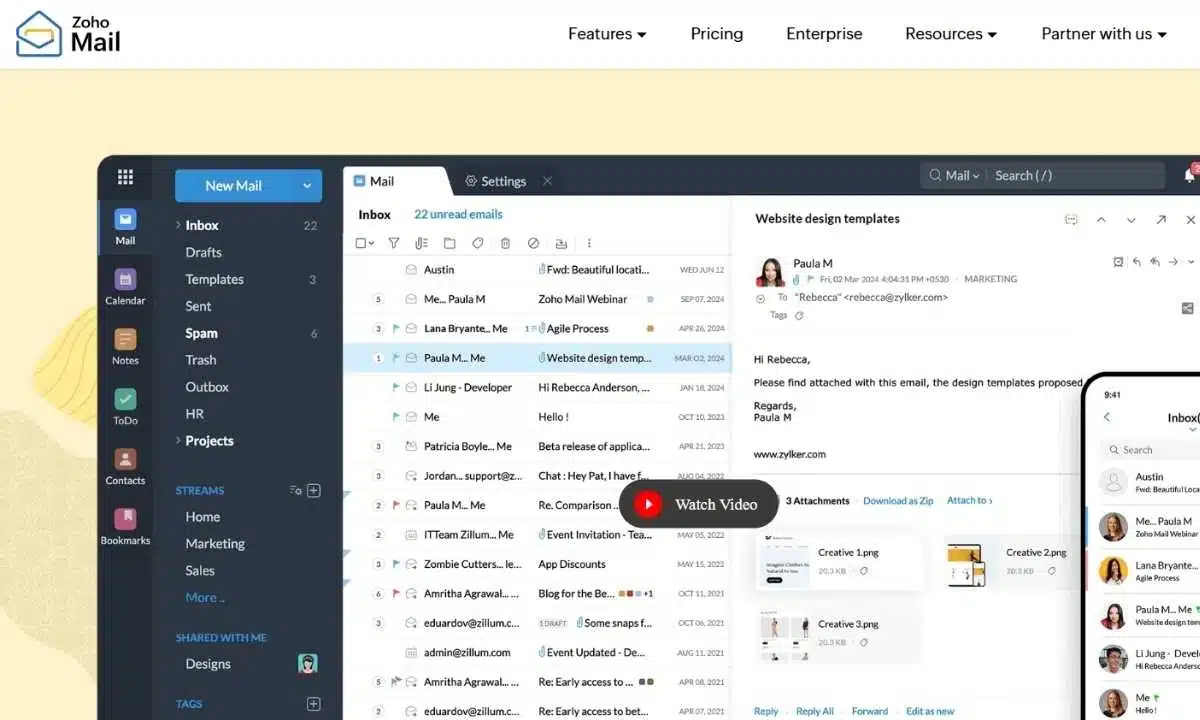Image resolution: width=1200 pixels, height=720 pixels.
Task: Click the filter funnel icon in inbox toolbar
Action: pos(393,243)
